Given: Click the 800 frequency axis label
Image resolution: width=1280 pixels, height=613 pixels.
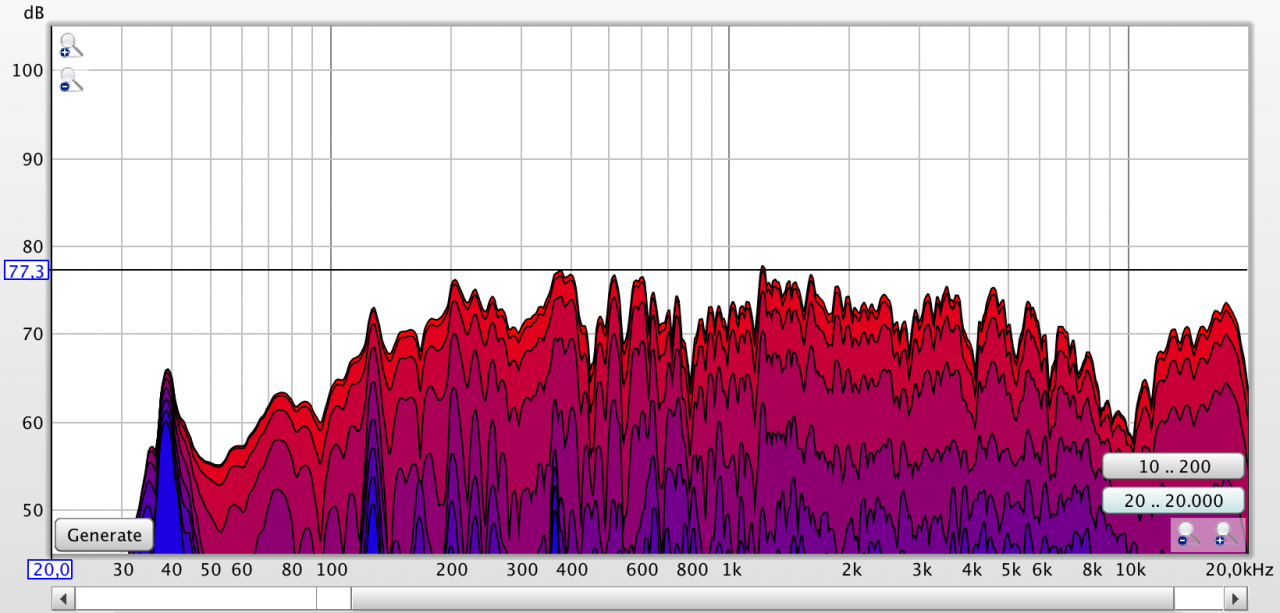Looking at the screenshot, I should coord(692,570).
